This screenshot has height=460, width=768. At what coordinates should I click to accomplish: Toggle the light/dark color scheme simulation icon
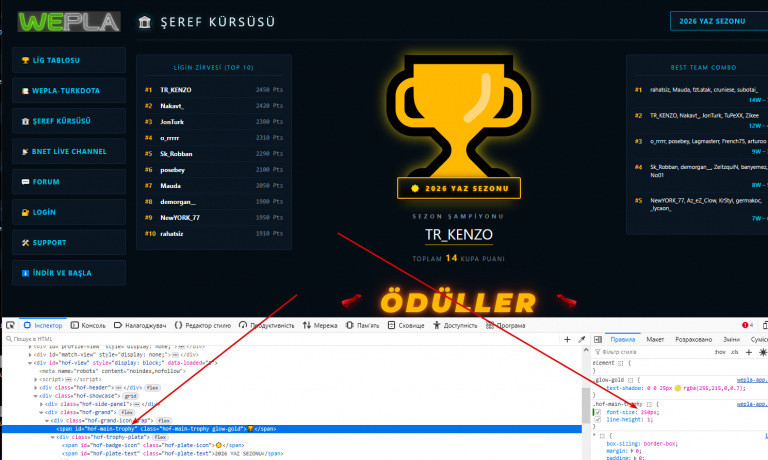[x=763, y=352]
